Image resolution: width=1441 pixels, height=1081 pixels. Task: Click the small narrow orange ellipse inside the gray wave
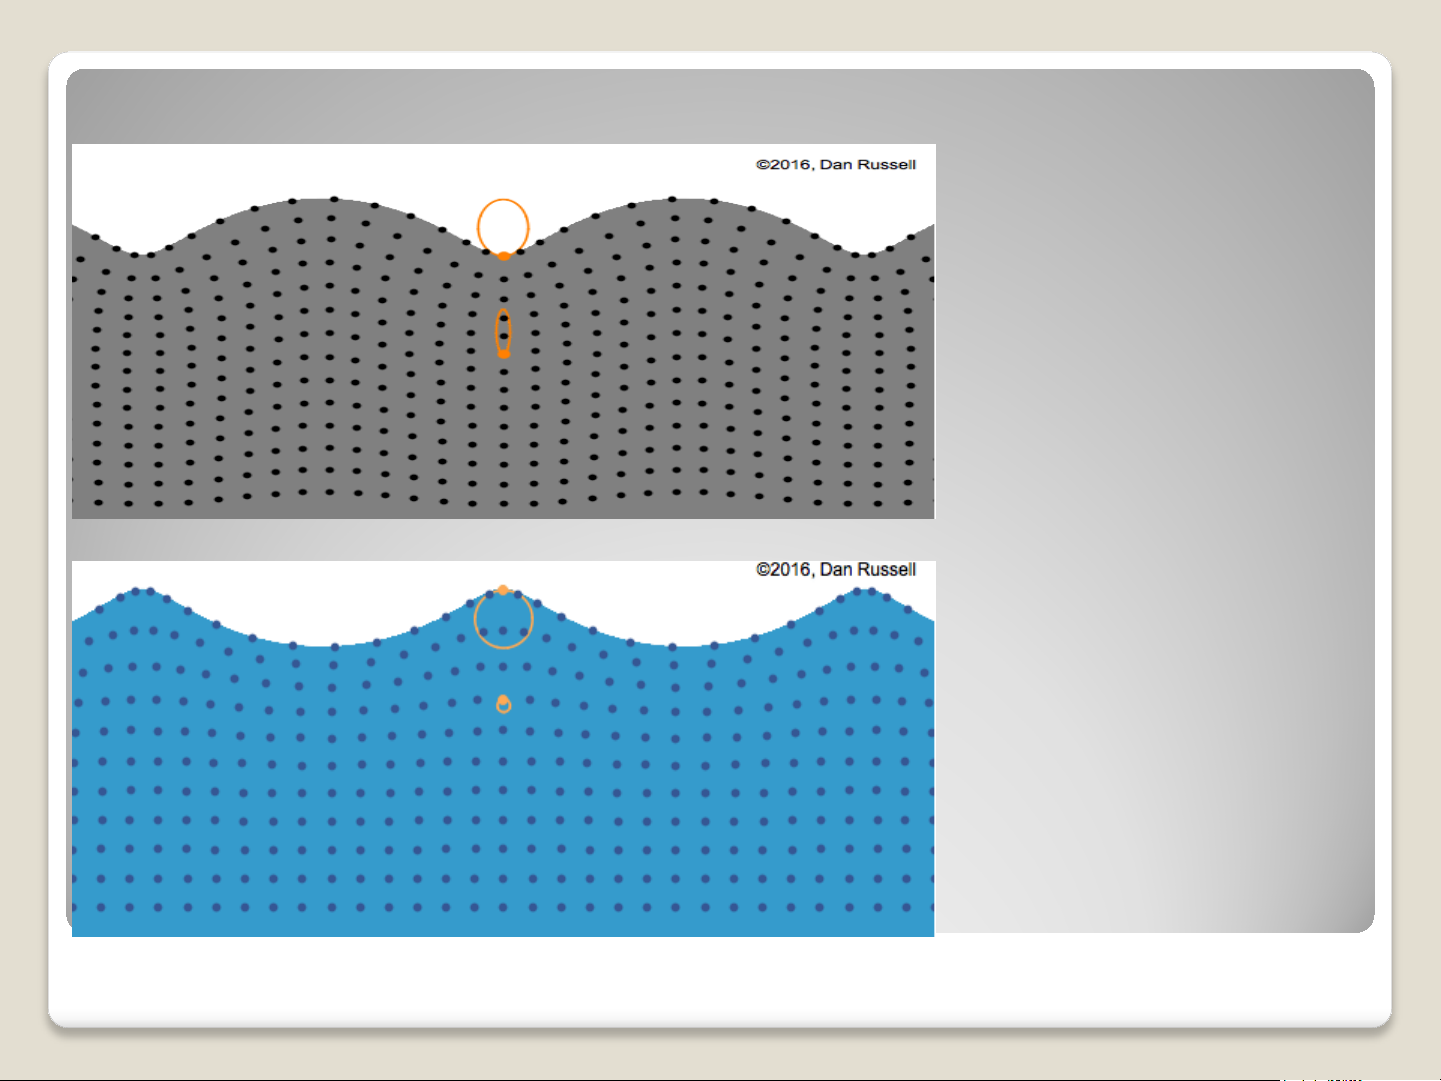pyautogui.click(x=503, y=333)
